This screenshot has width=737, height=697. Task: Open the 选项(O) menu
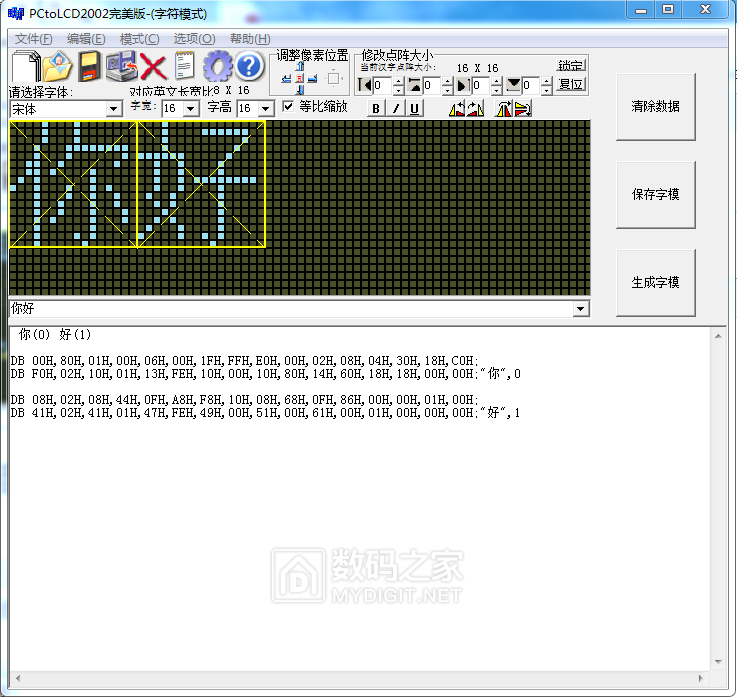(194, 39)
